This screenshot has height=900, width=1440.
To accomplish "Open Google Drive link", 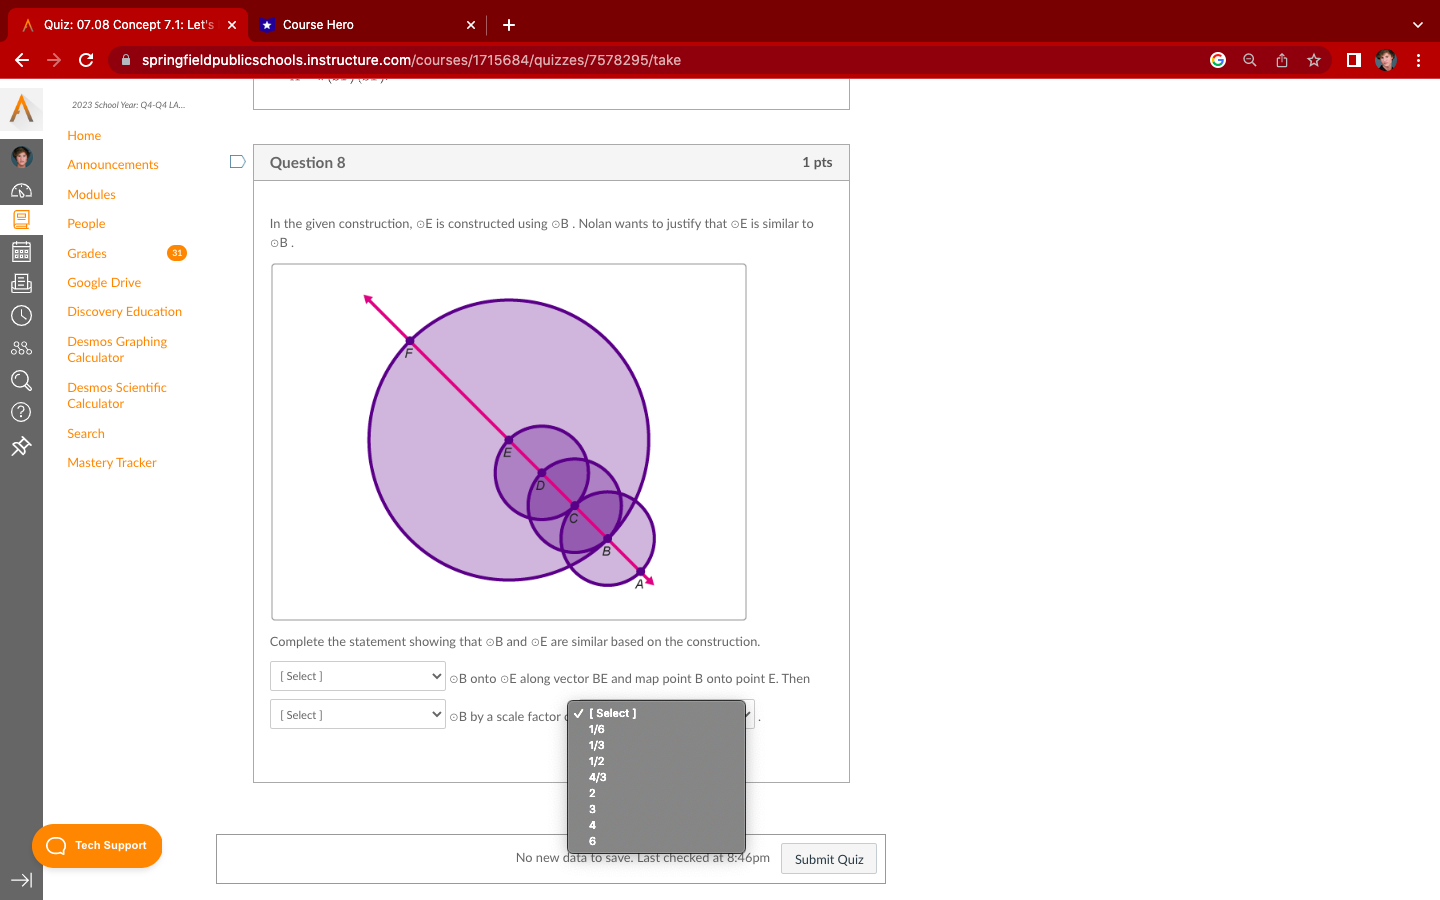I will pyautogui.click(x=104, y=283).
